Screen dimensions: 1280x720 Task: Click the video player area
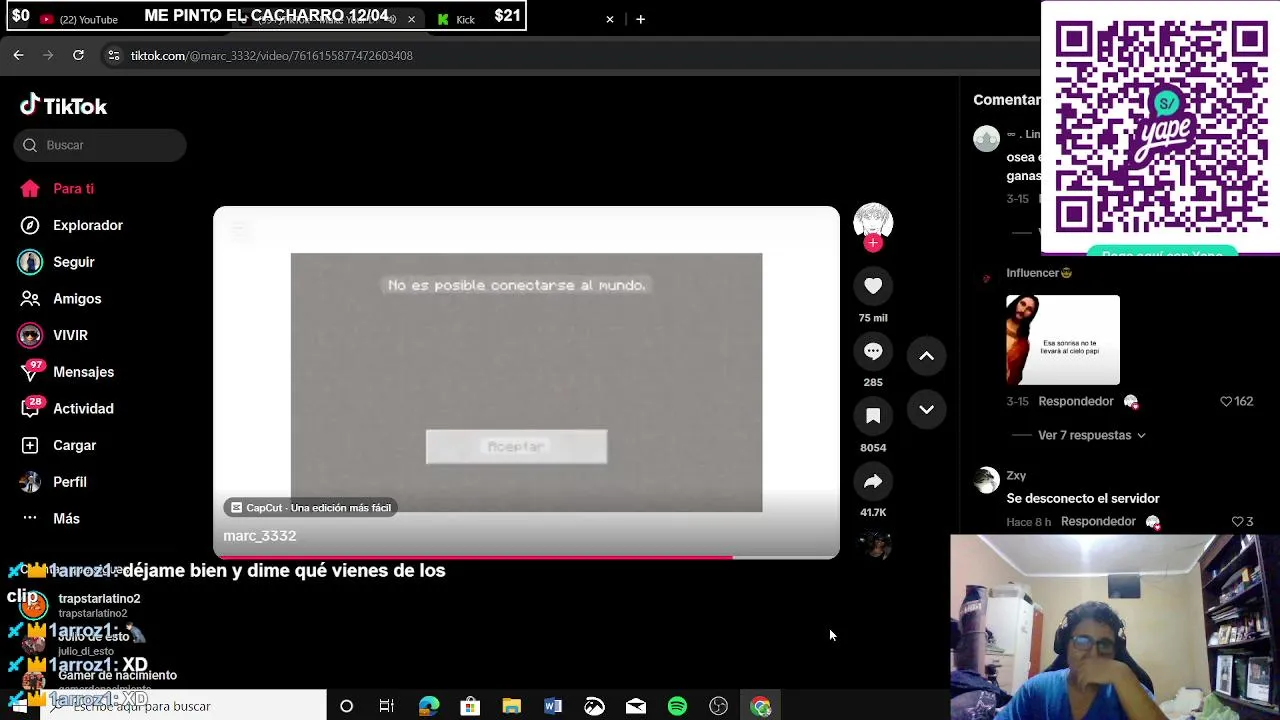coord(526,382)
